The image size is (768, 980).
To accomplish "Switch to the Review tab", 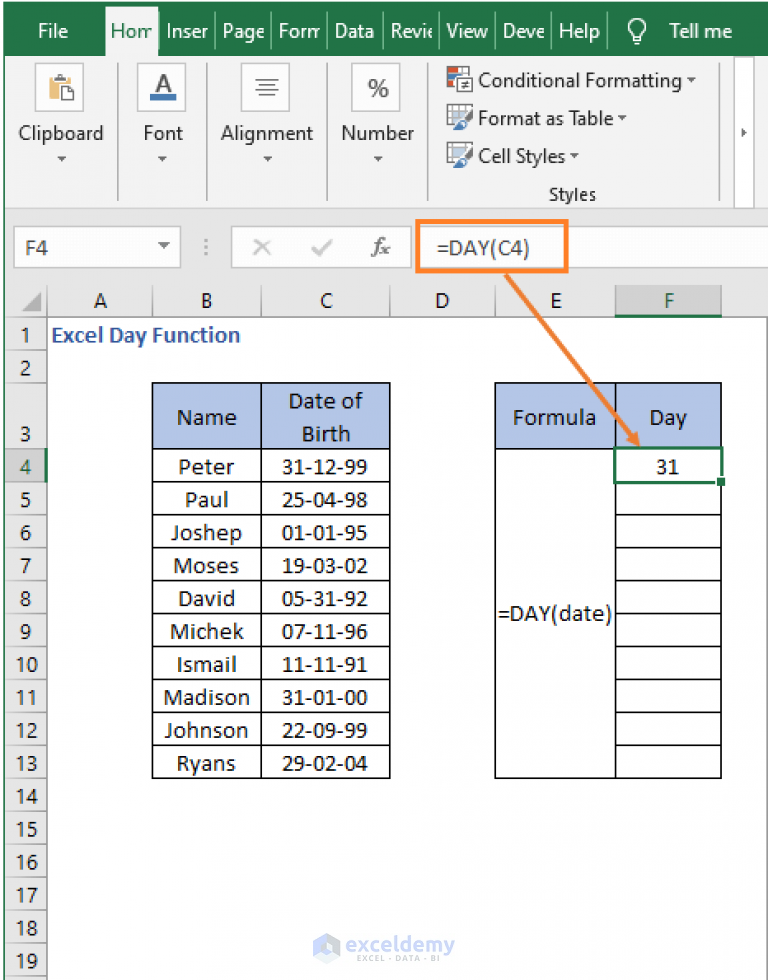I will click(411, 31).
